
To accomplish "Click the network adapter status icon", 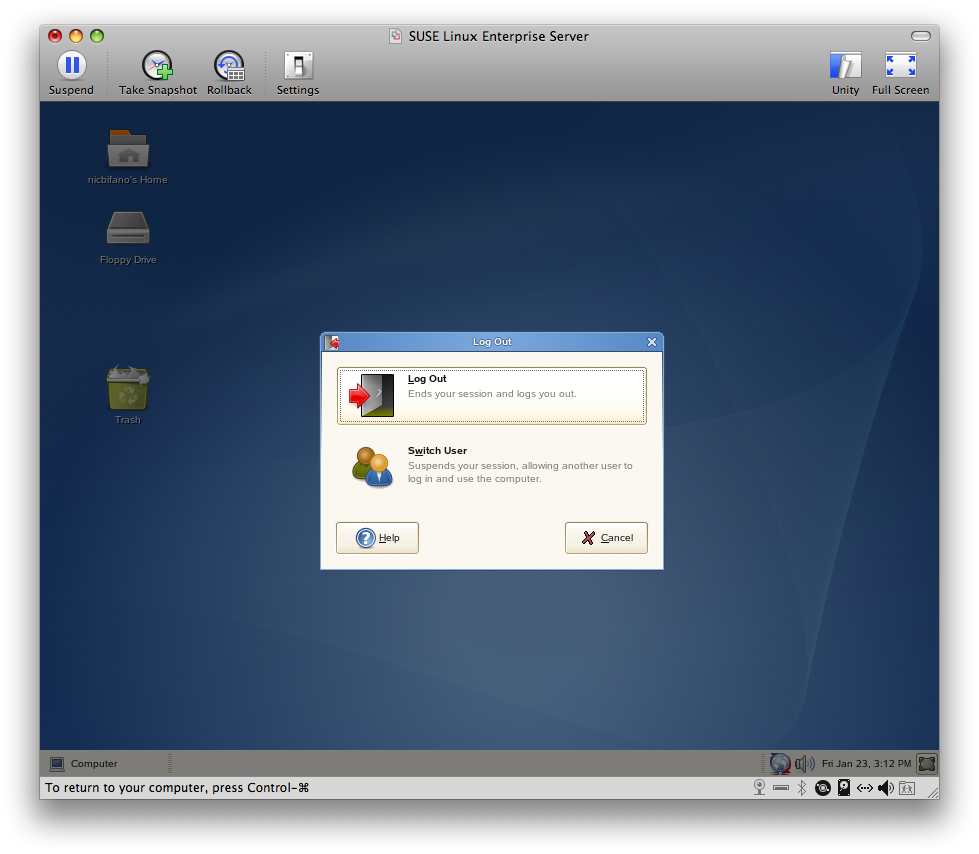I will pos(864,788).
